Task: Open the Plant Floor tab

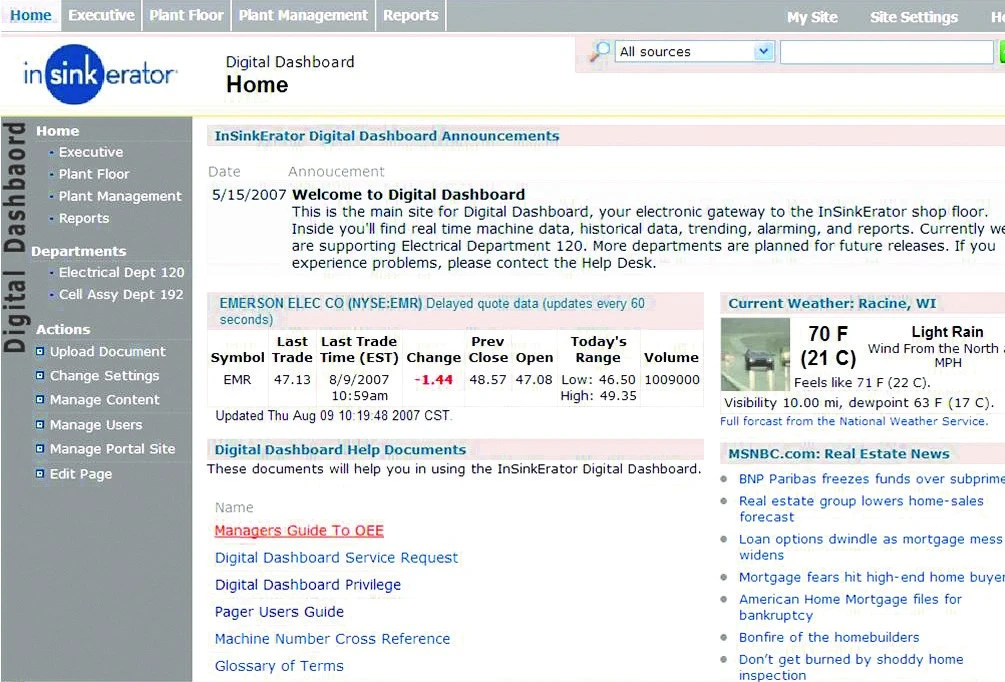Action: 186,15
